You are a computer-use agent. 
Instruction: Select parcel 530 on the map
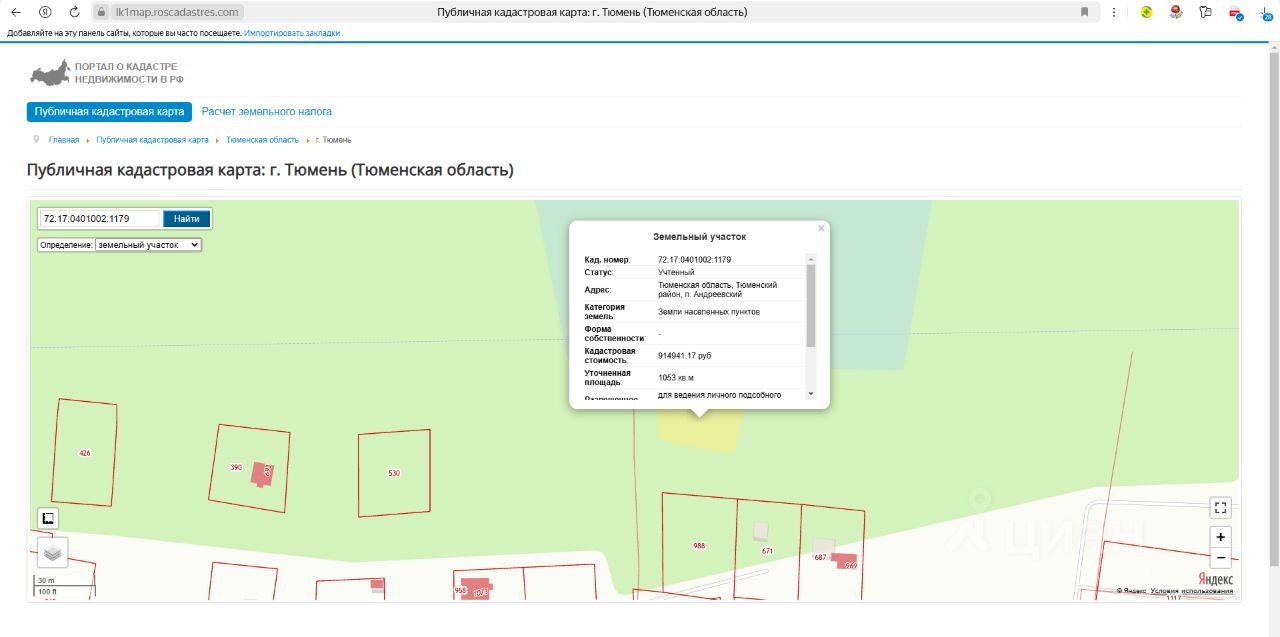pos(394,473)
